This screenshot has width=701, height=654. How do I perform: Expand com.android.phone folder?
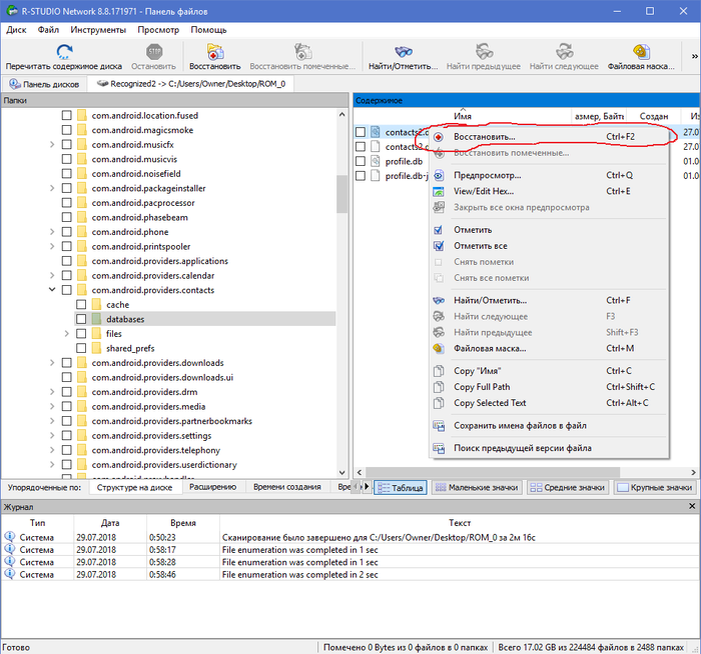click(52, 232)
